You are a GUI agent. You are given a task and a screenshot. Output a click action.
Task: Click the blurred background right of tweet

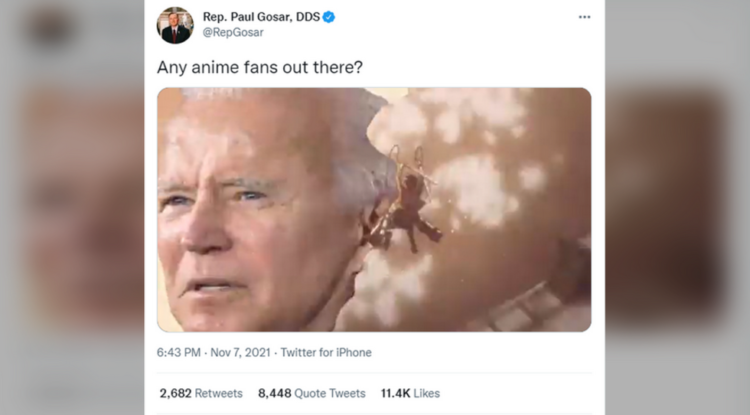[677, 208]
